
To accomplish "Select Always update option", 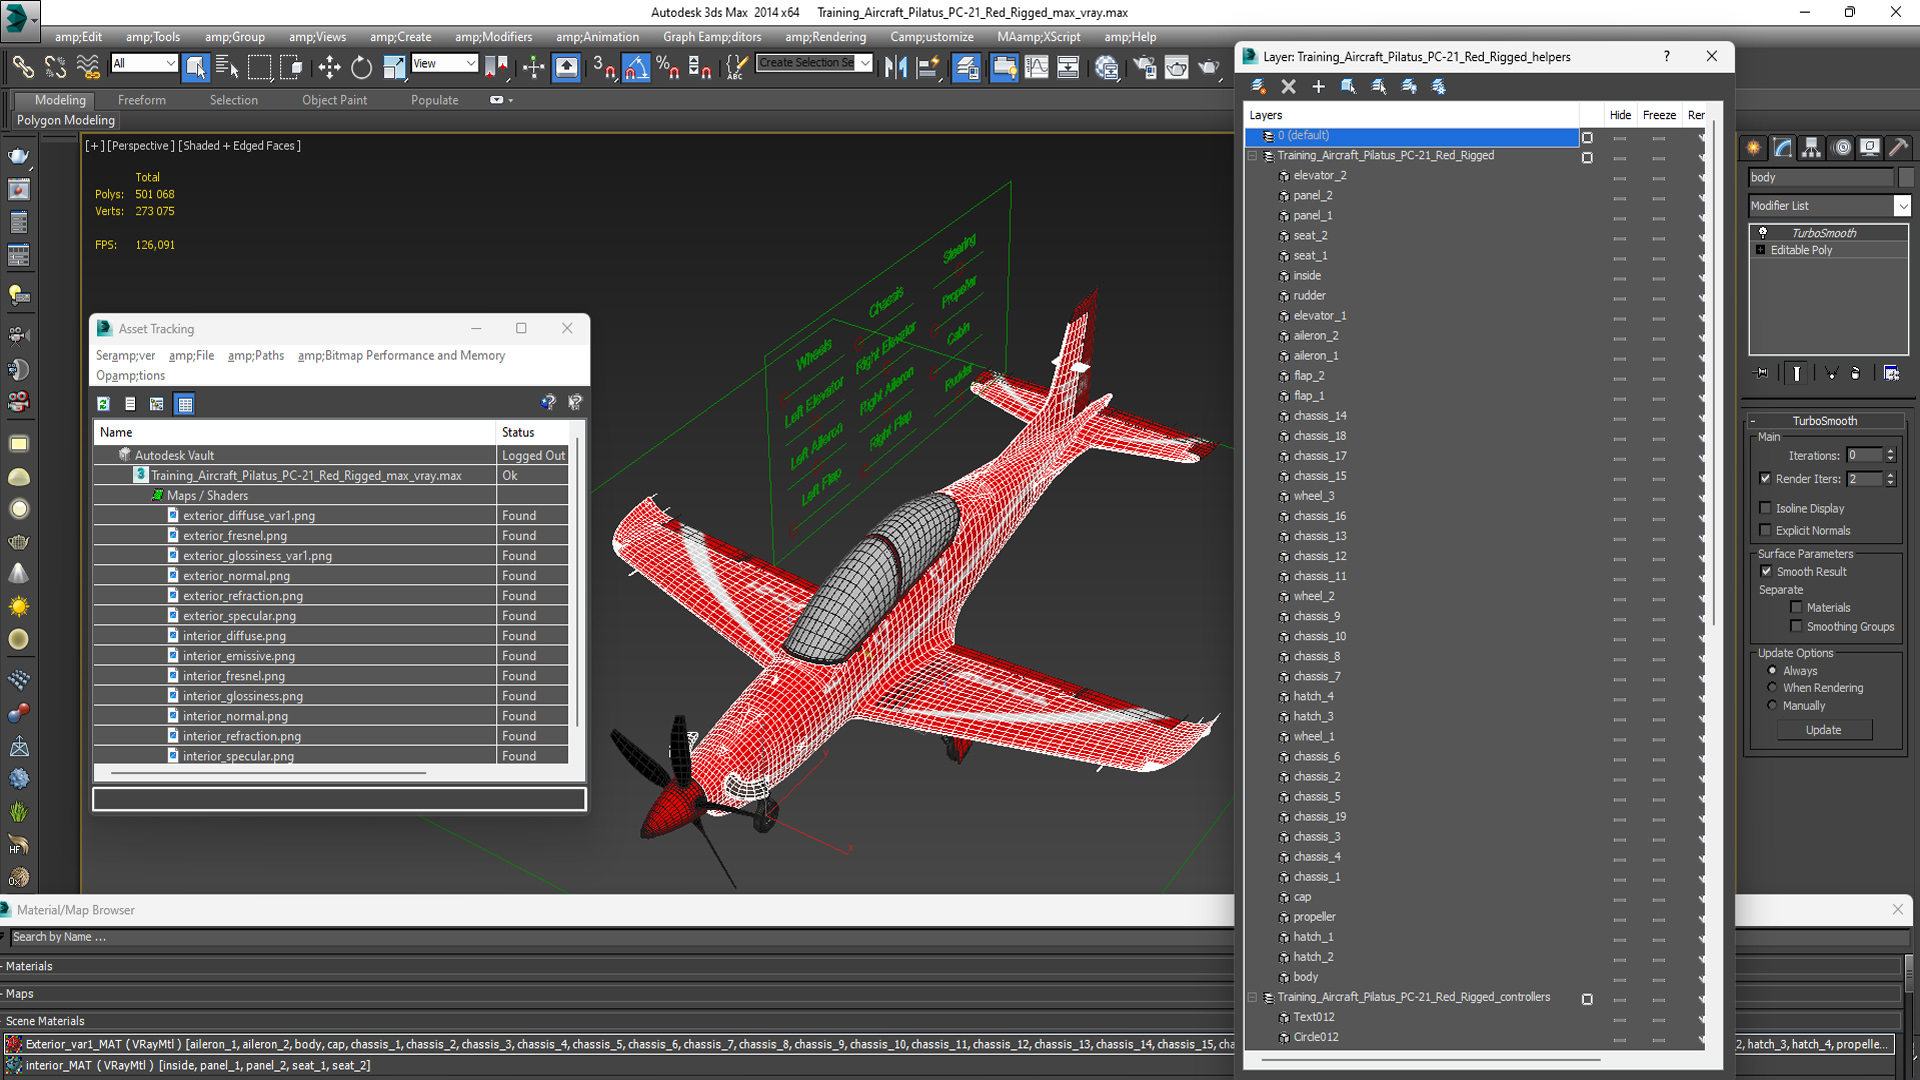I will point(1772,671).
